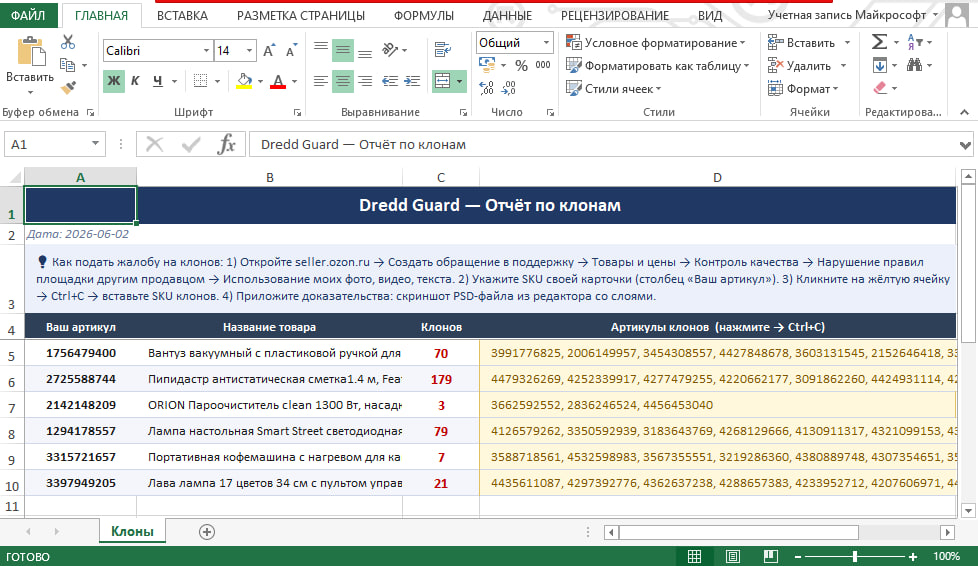The height and width of the screenshot is (566, 978).
Task: Increase decimal places
Action: pyautogui.click(x=487, y=88)
